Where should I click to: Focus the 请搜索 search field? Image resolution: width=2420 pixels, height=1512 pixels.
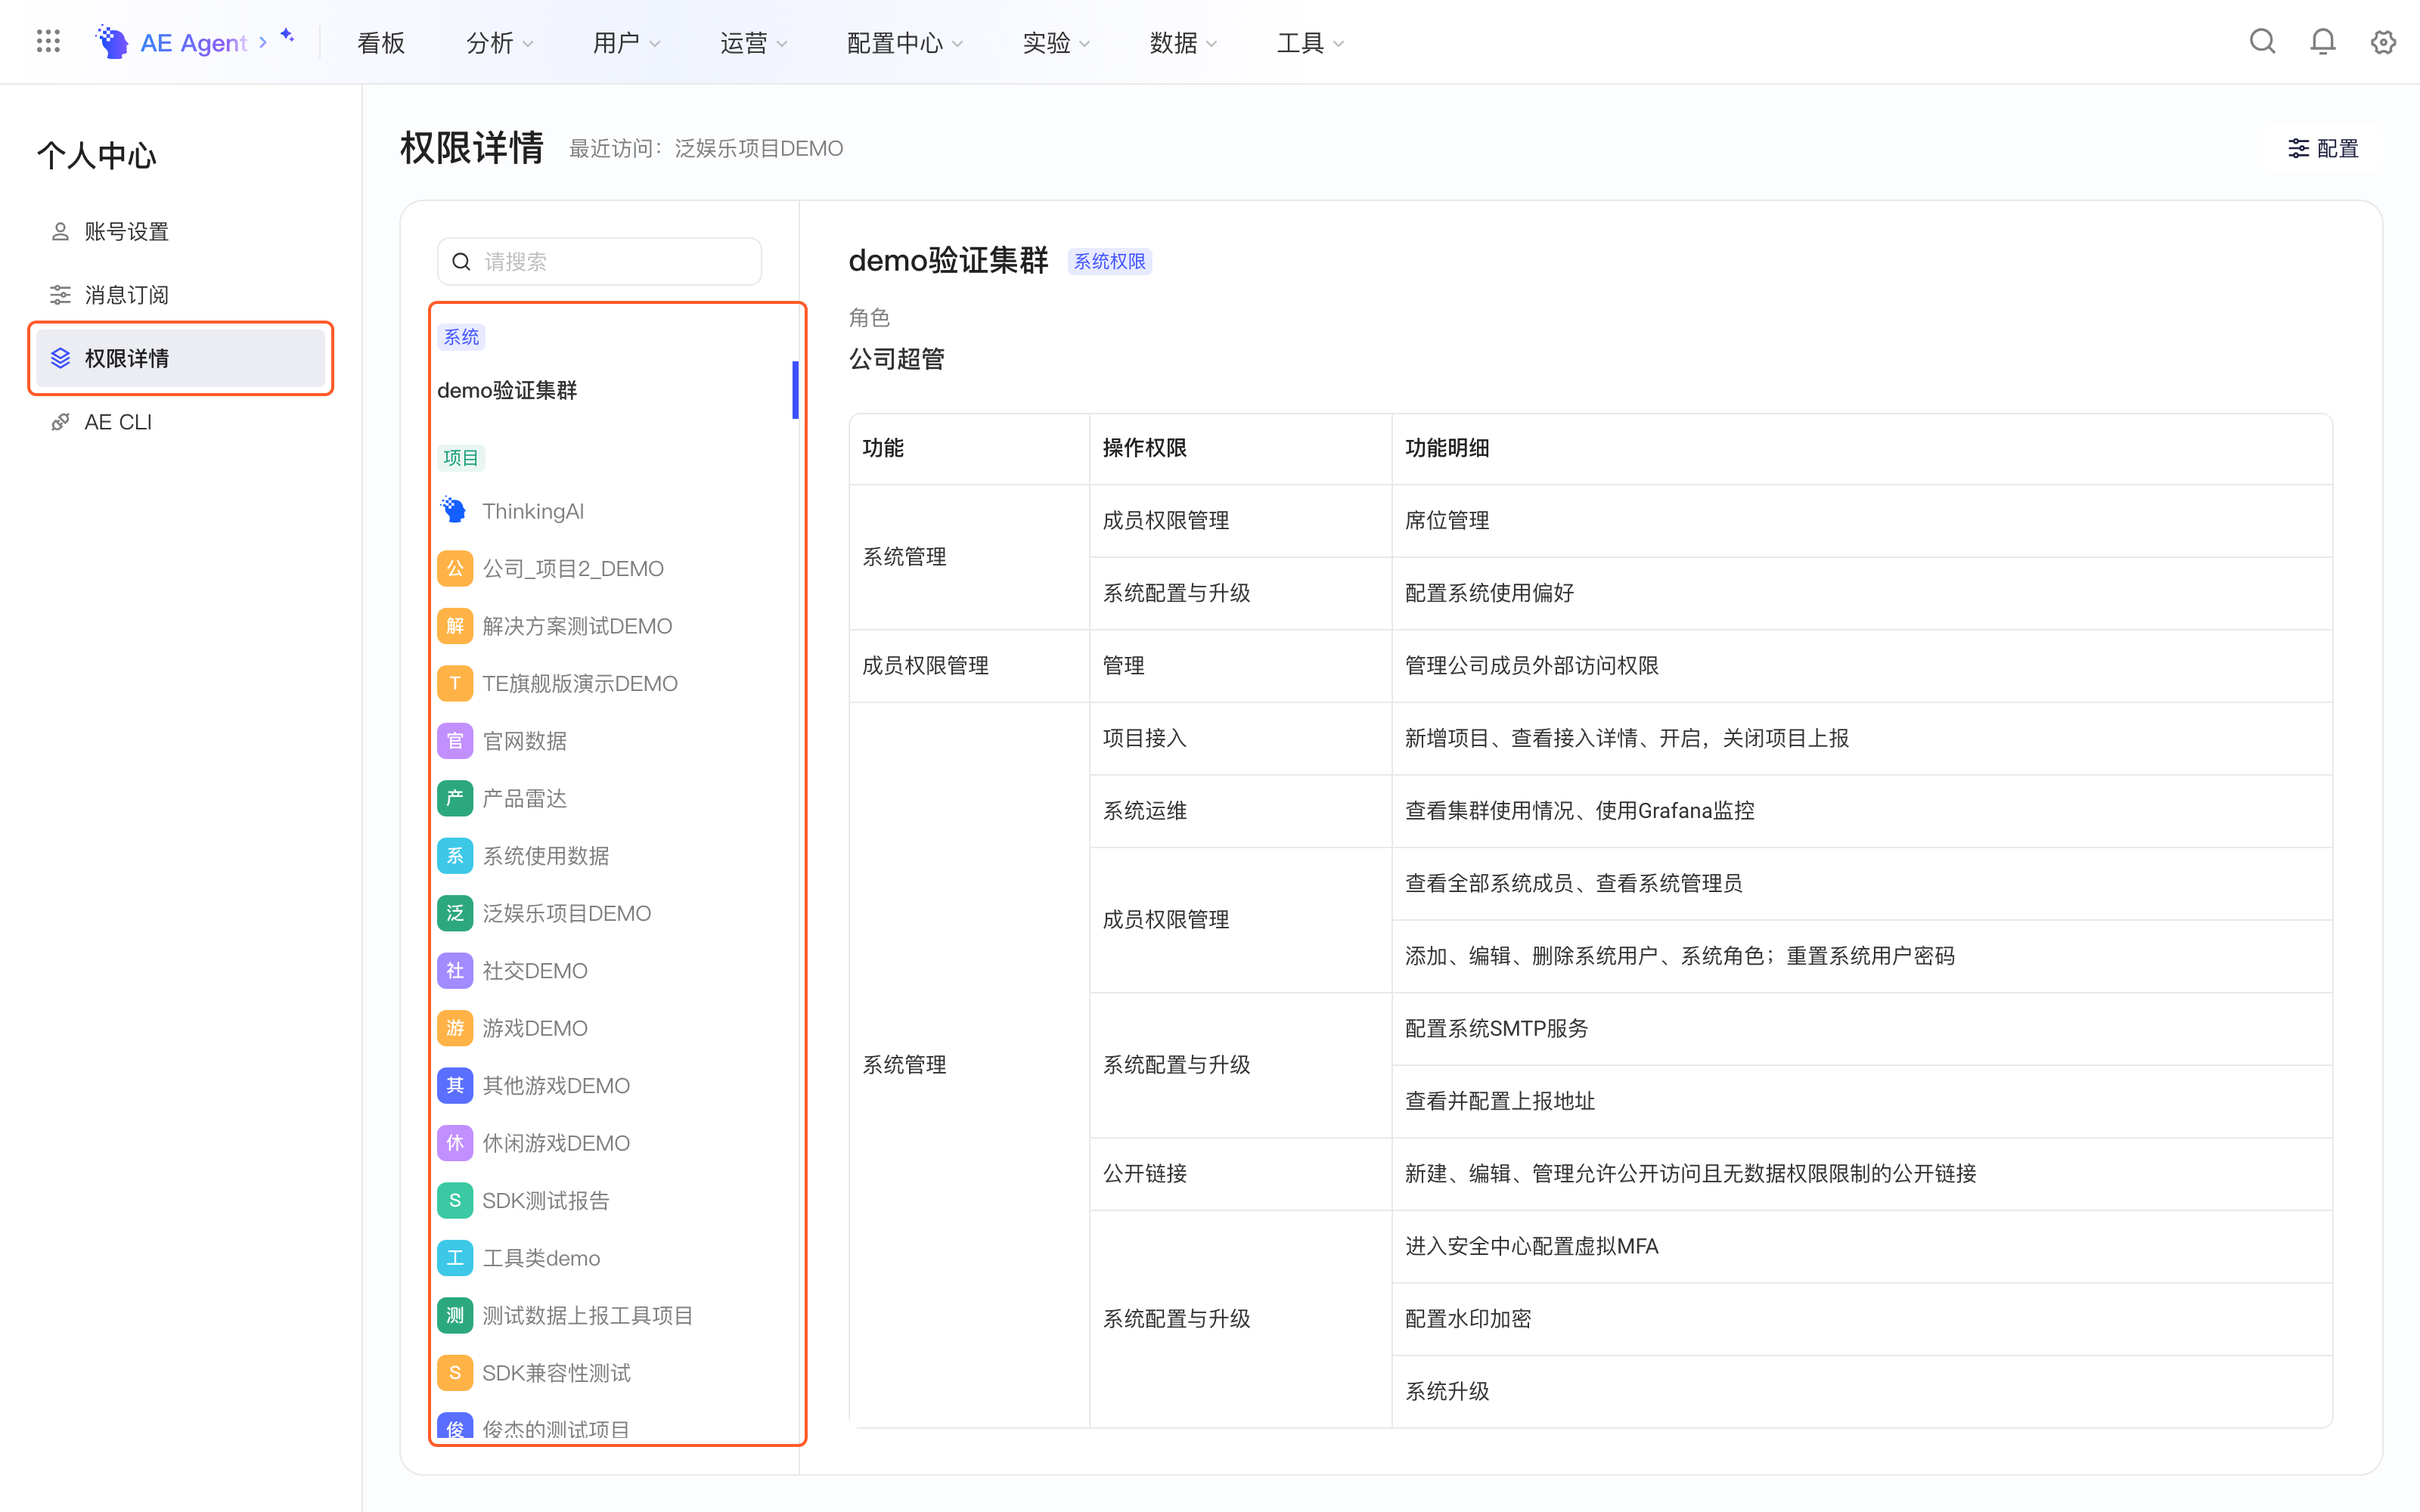599,262
